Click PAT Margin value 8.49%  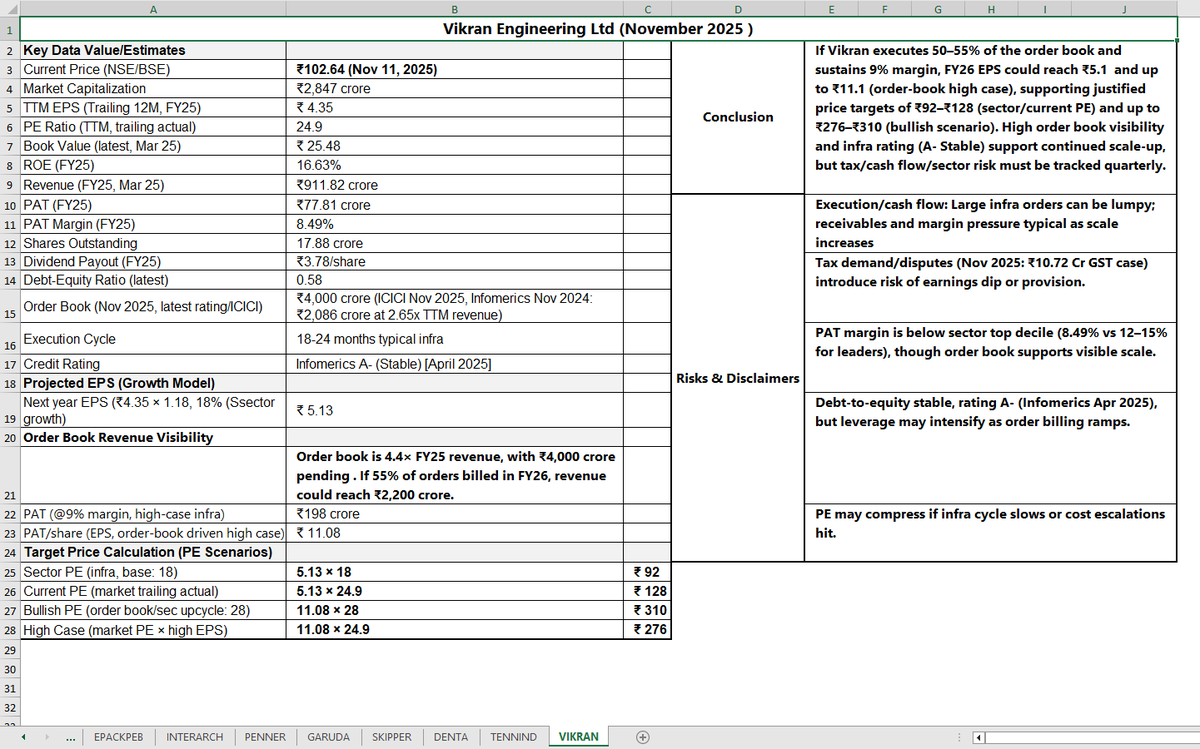(454, 223)
